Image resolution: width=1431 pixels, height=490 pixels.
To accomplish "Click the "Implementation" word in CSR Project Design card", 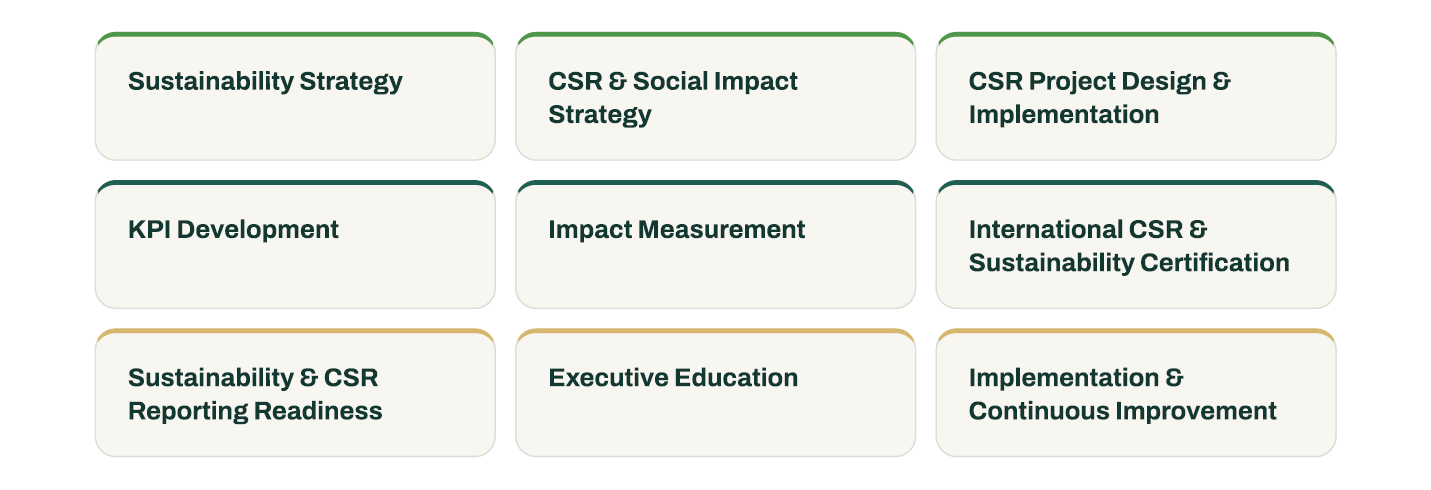I will point(1064,115).
